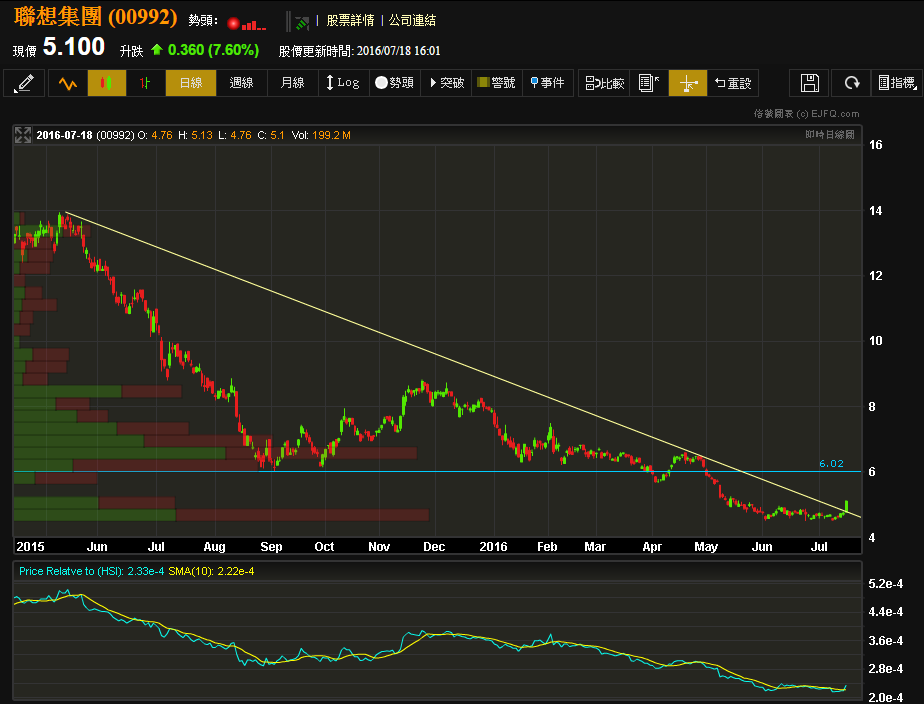Click the update time 2016/07/18 16:01
Screen dimensions: 924x704
pos(398,51)
